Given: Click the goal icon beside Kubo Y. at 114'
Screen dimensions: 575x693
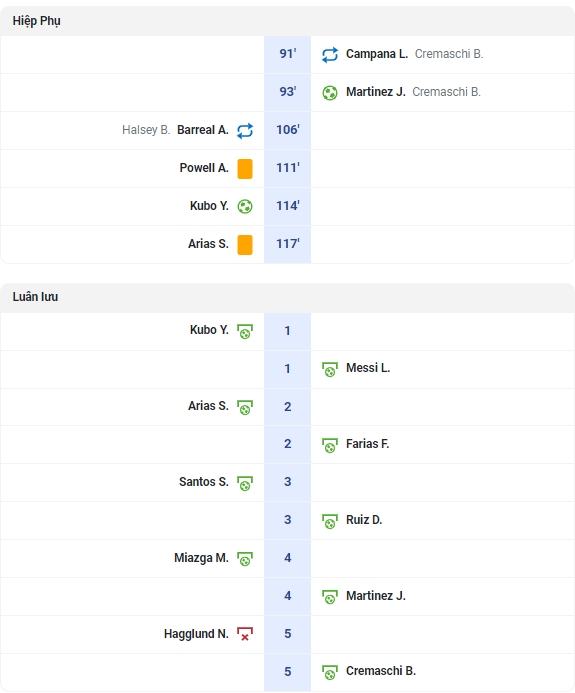Looking at the screenshot, I should (x=245, y=206).
